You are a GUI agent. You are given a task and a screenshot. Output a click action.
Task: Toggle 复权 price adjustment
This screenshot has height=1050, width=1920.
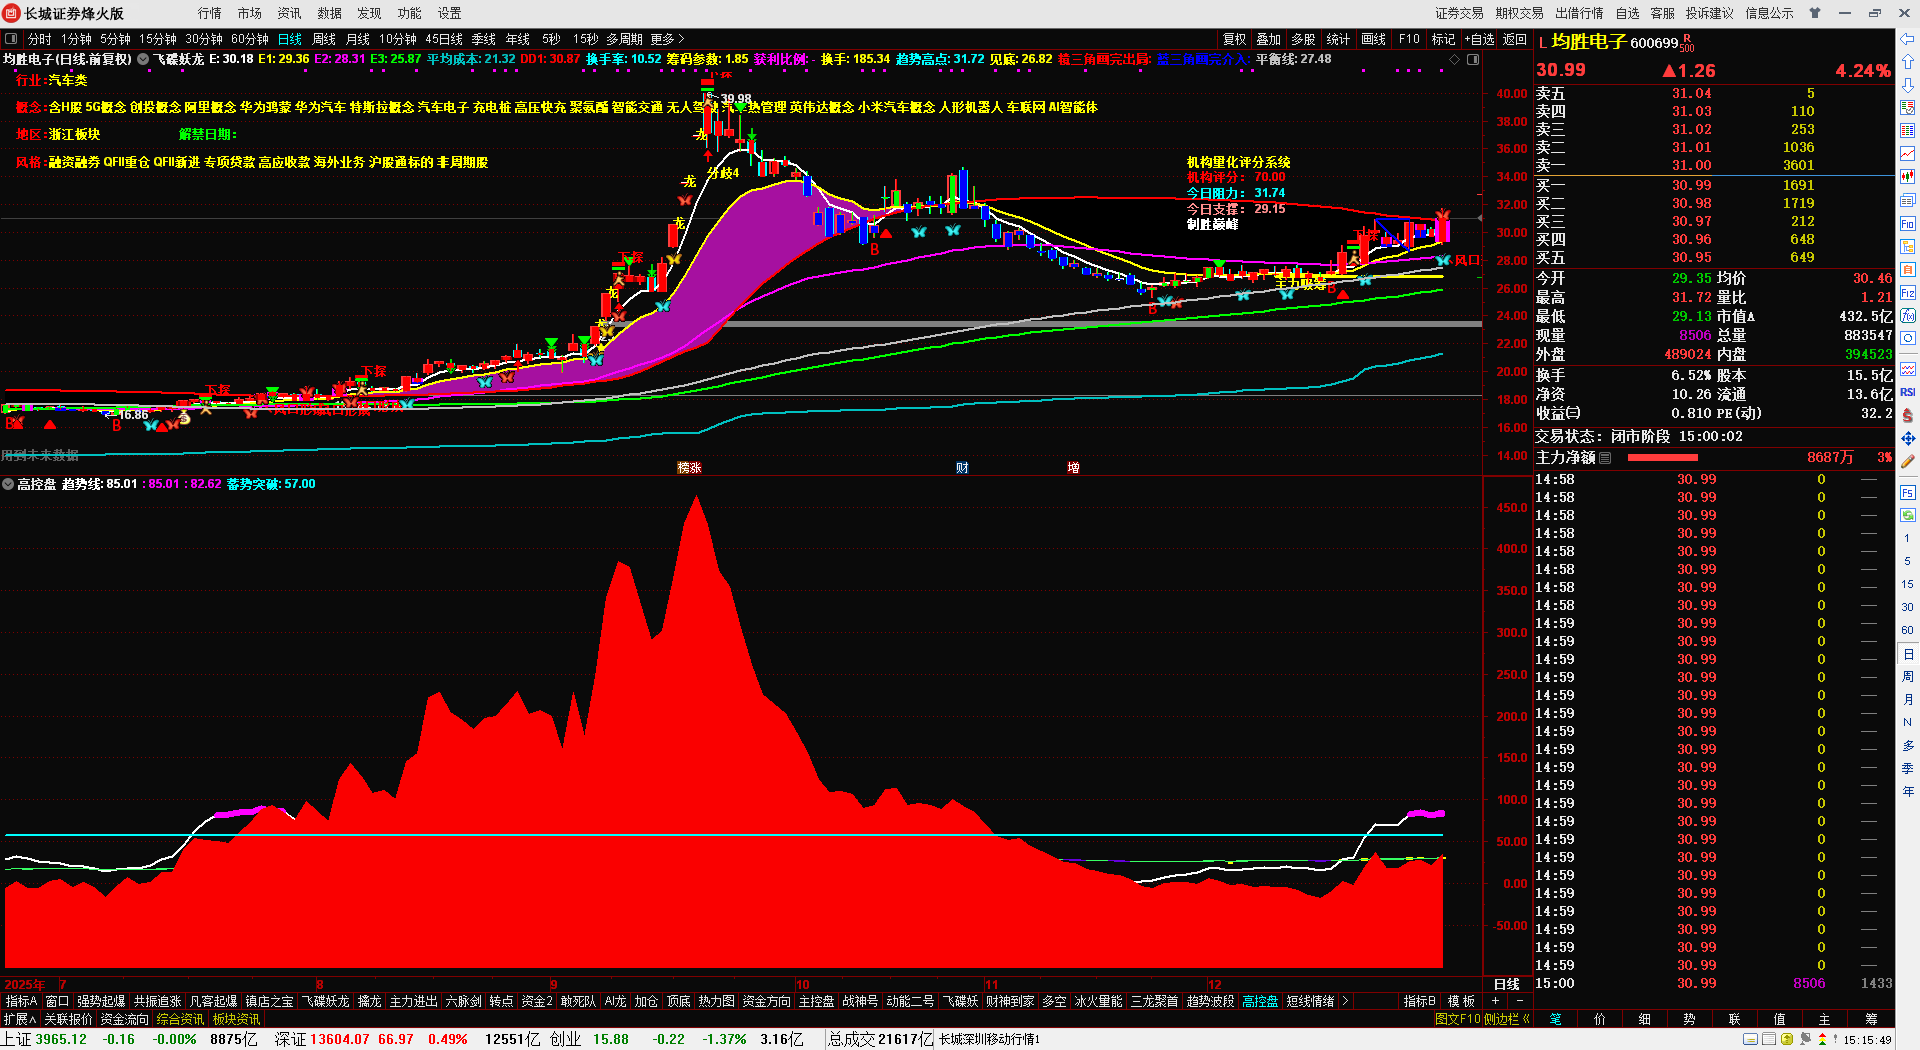click(x=1235, y=39)
